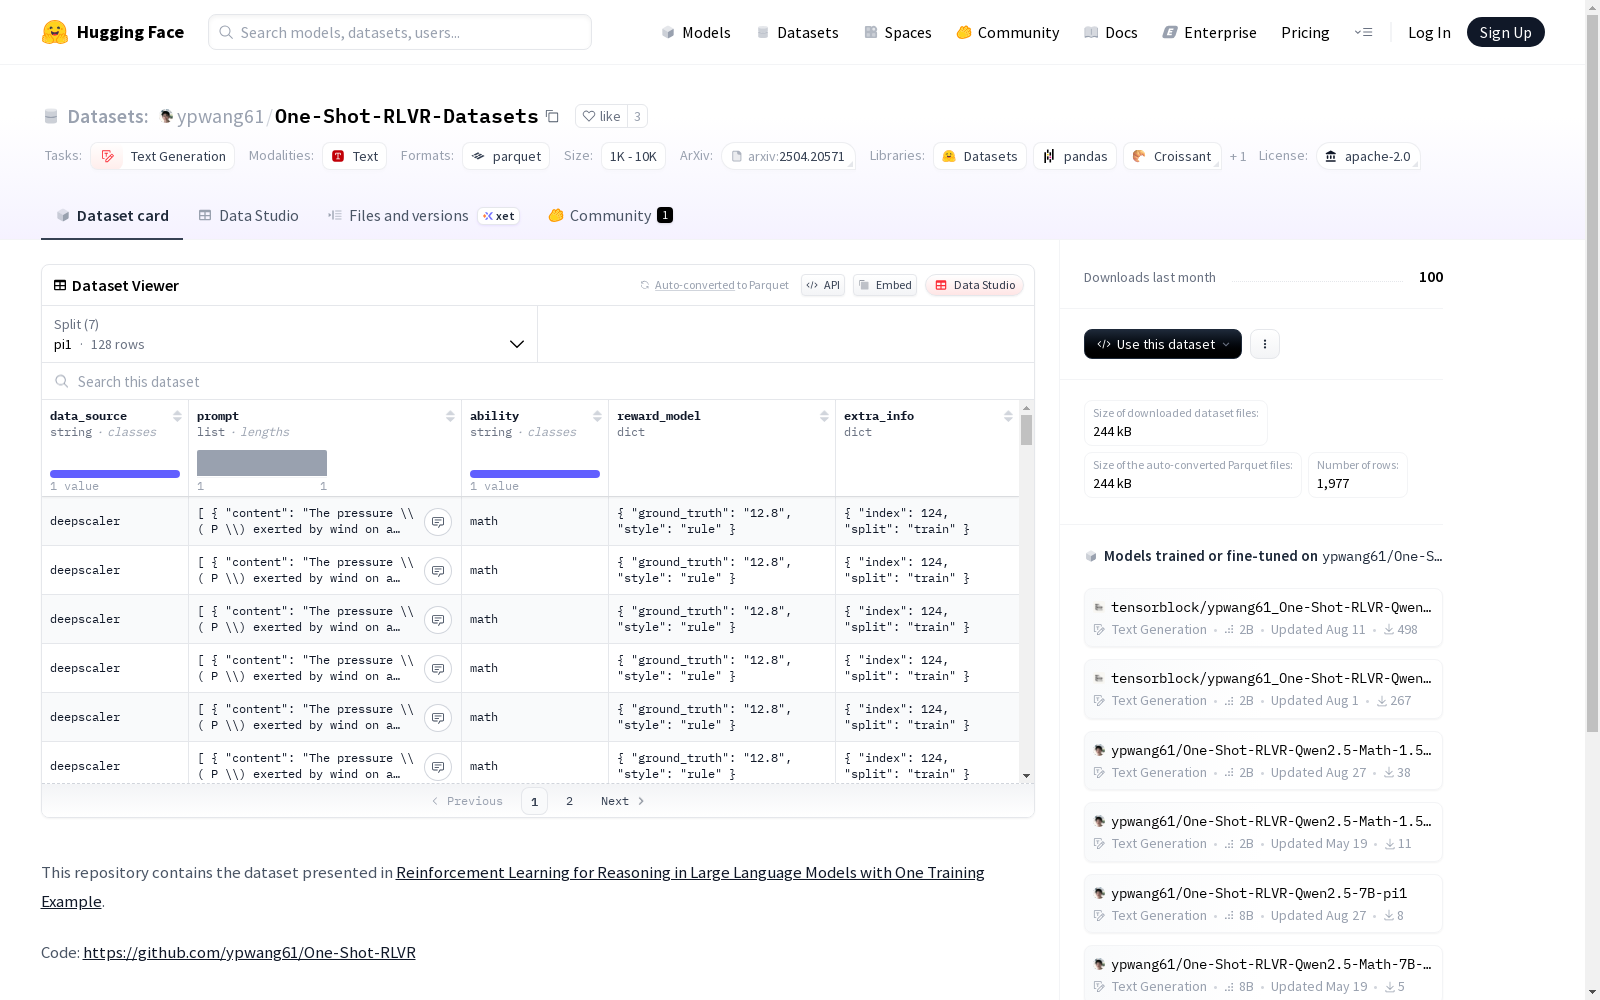Screen dimensions: 1600x1000
Task: Open comment icon in fourth prompt row
Action: click(x=438, y=669)
